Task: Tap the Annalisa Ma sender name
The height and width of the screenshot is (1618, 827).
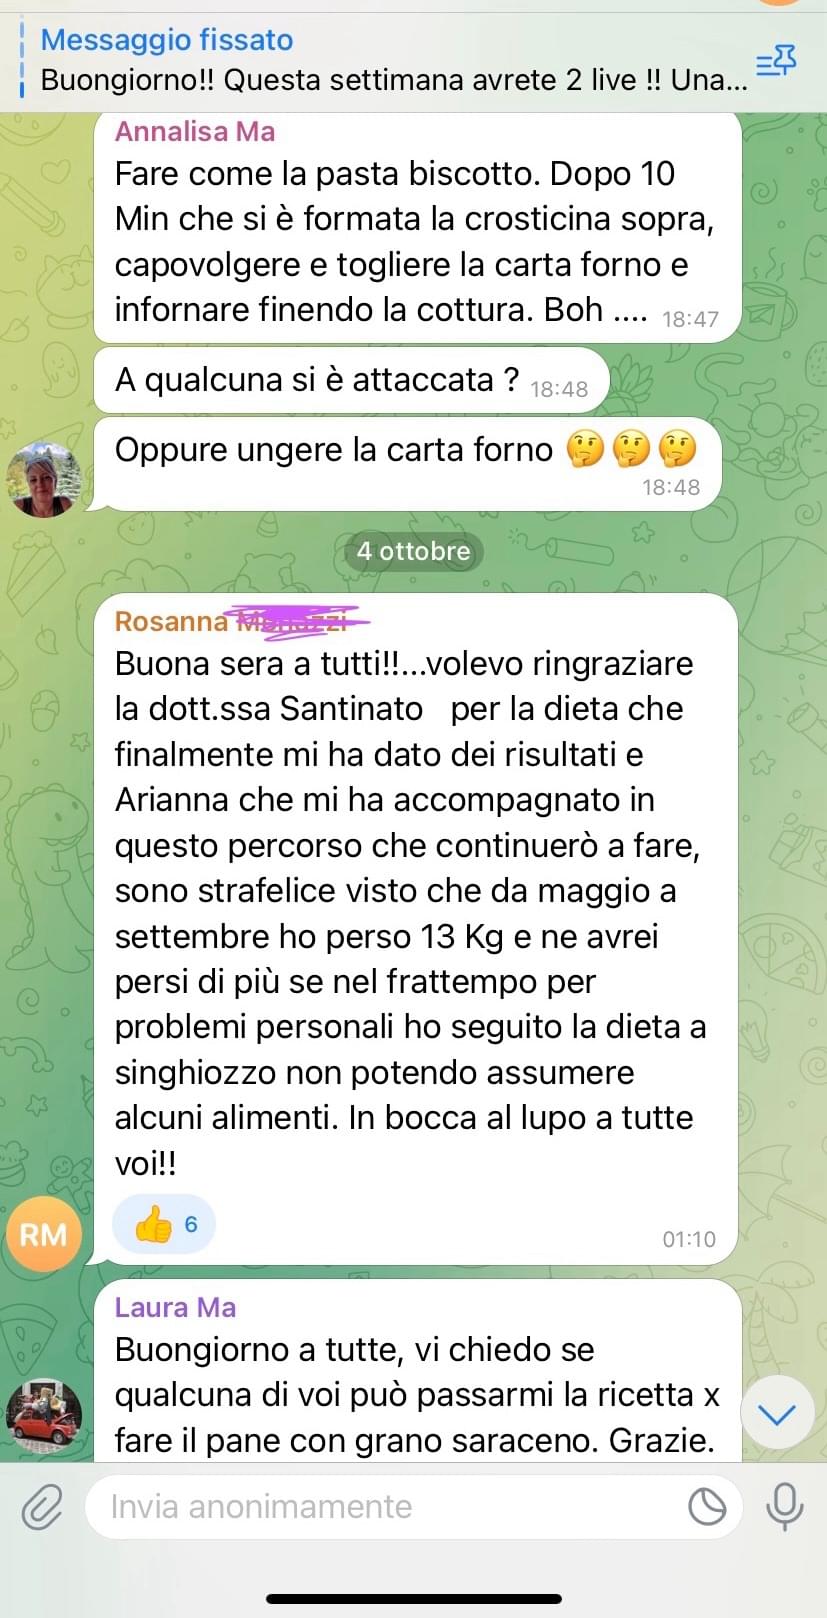Action: tap(195, 131)
